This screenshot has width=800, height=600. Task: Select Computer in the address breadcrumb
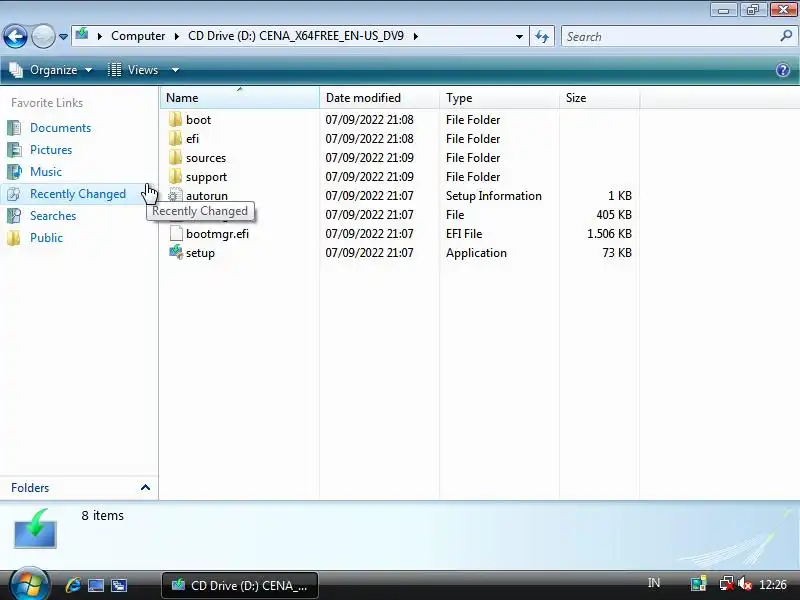(138, 36)
